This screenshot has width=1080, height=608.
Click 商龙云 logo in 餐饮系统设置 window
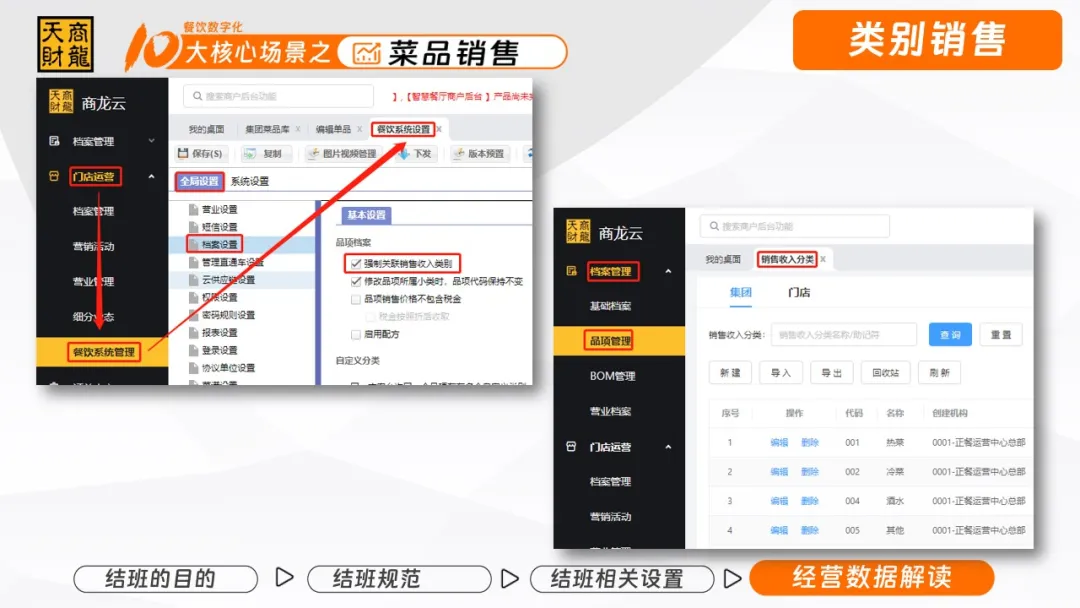(61, 101)
